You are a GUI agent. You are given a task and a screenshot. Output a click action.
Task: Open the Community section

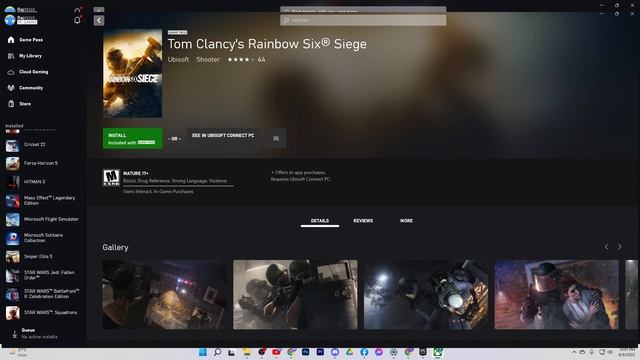tap(25, 88)
